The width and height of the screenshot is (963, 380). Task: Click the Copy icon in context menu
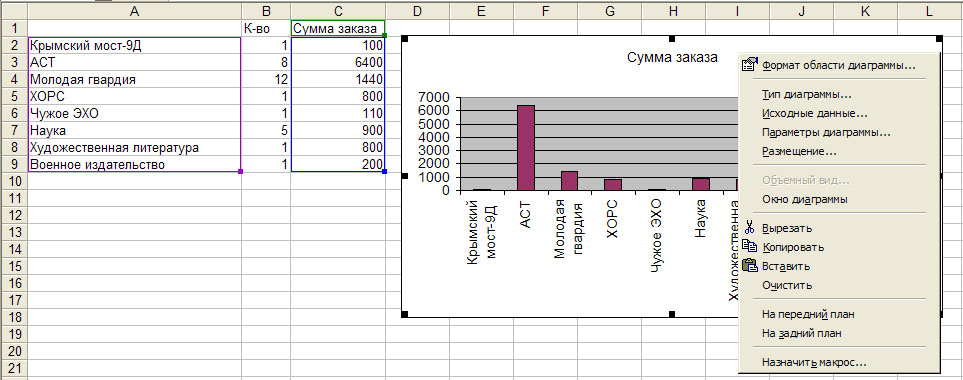(x=749, y=247)
